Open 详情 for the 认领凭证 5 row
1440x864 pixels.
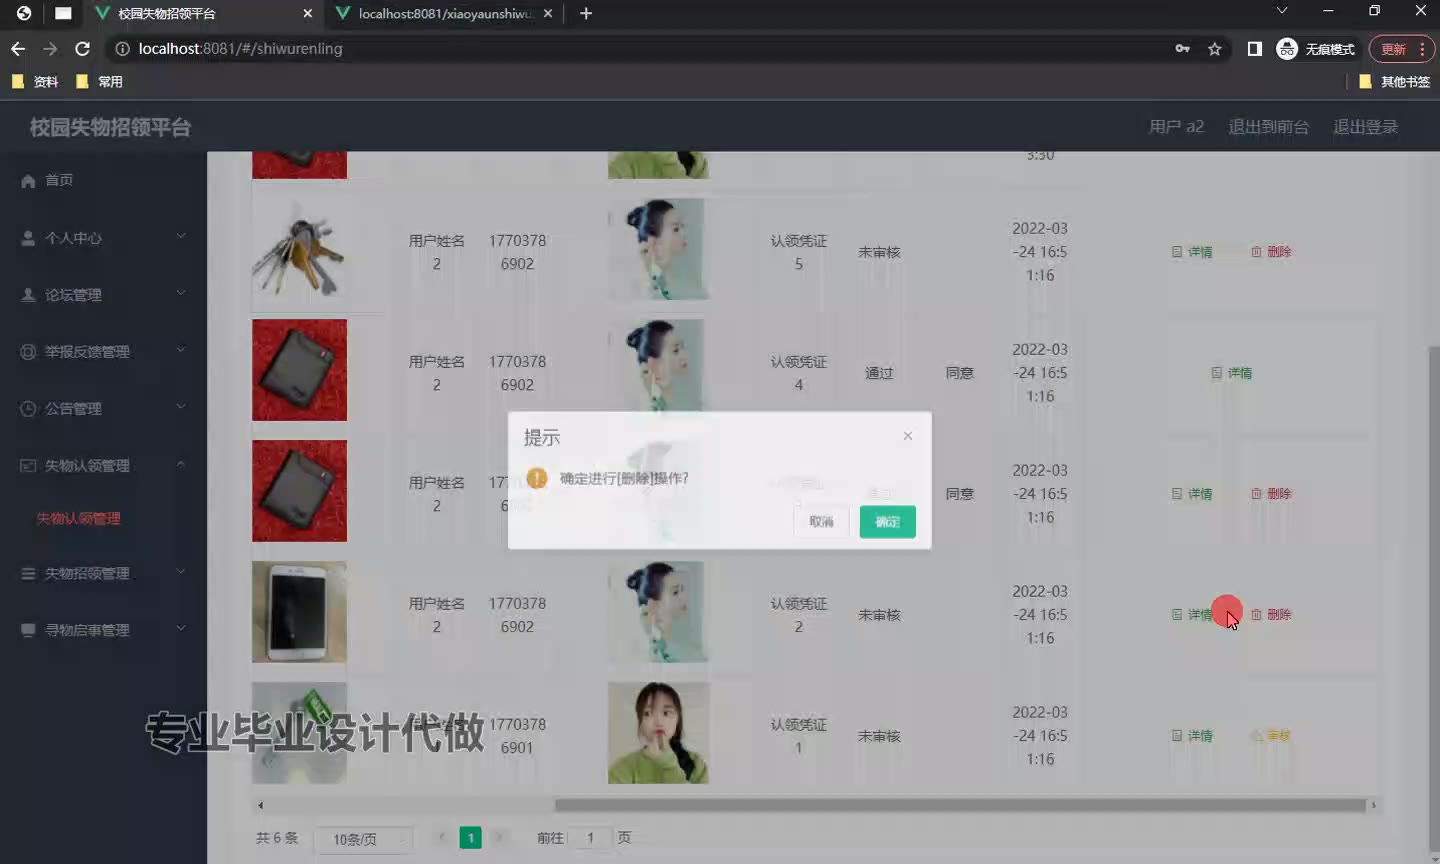1192,252
